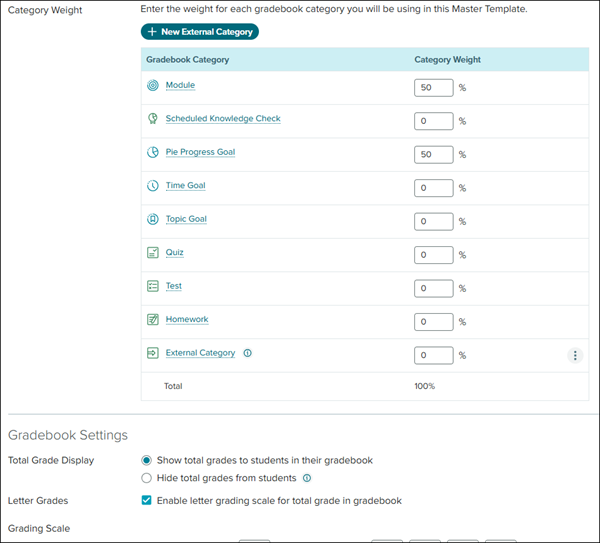Click the Time Goal clock icon
This screenshot has height=543, width=600.
(153, 187)
